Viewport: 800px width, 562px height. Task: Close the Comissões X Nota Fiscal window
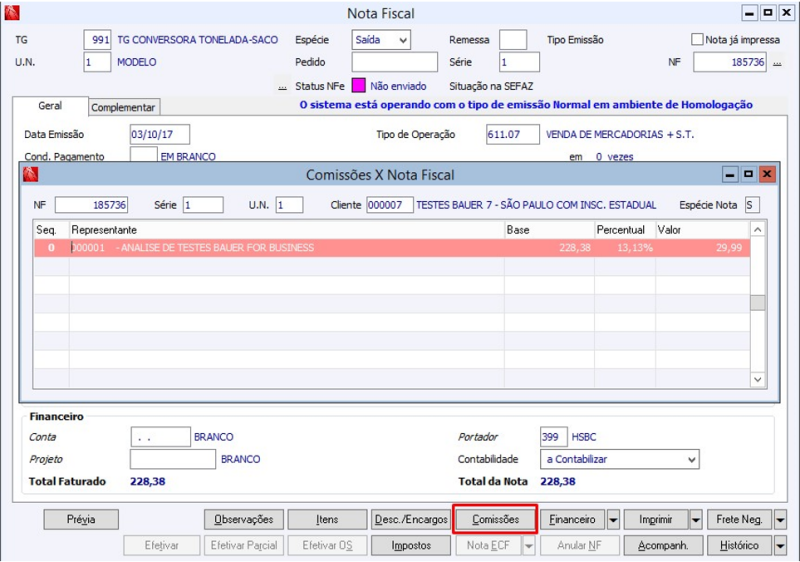click(x=767, y=174)
